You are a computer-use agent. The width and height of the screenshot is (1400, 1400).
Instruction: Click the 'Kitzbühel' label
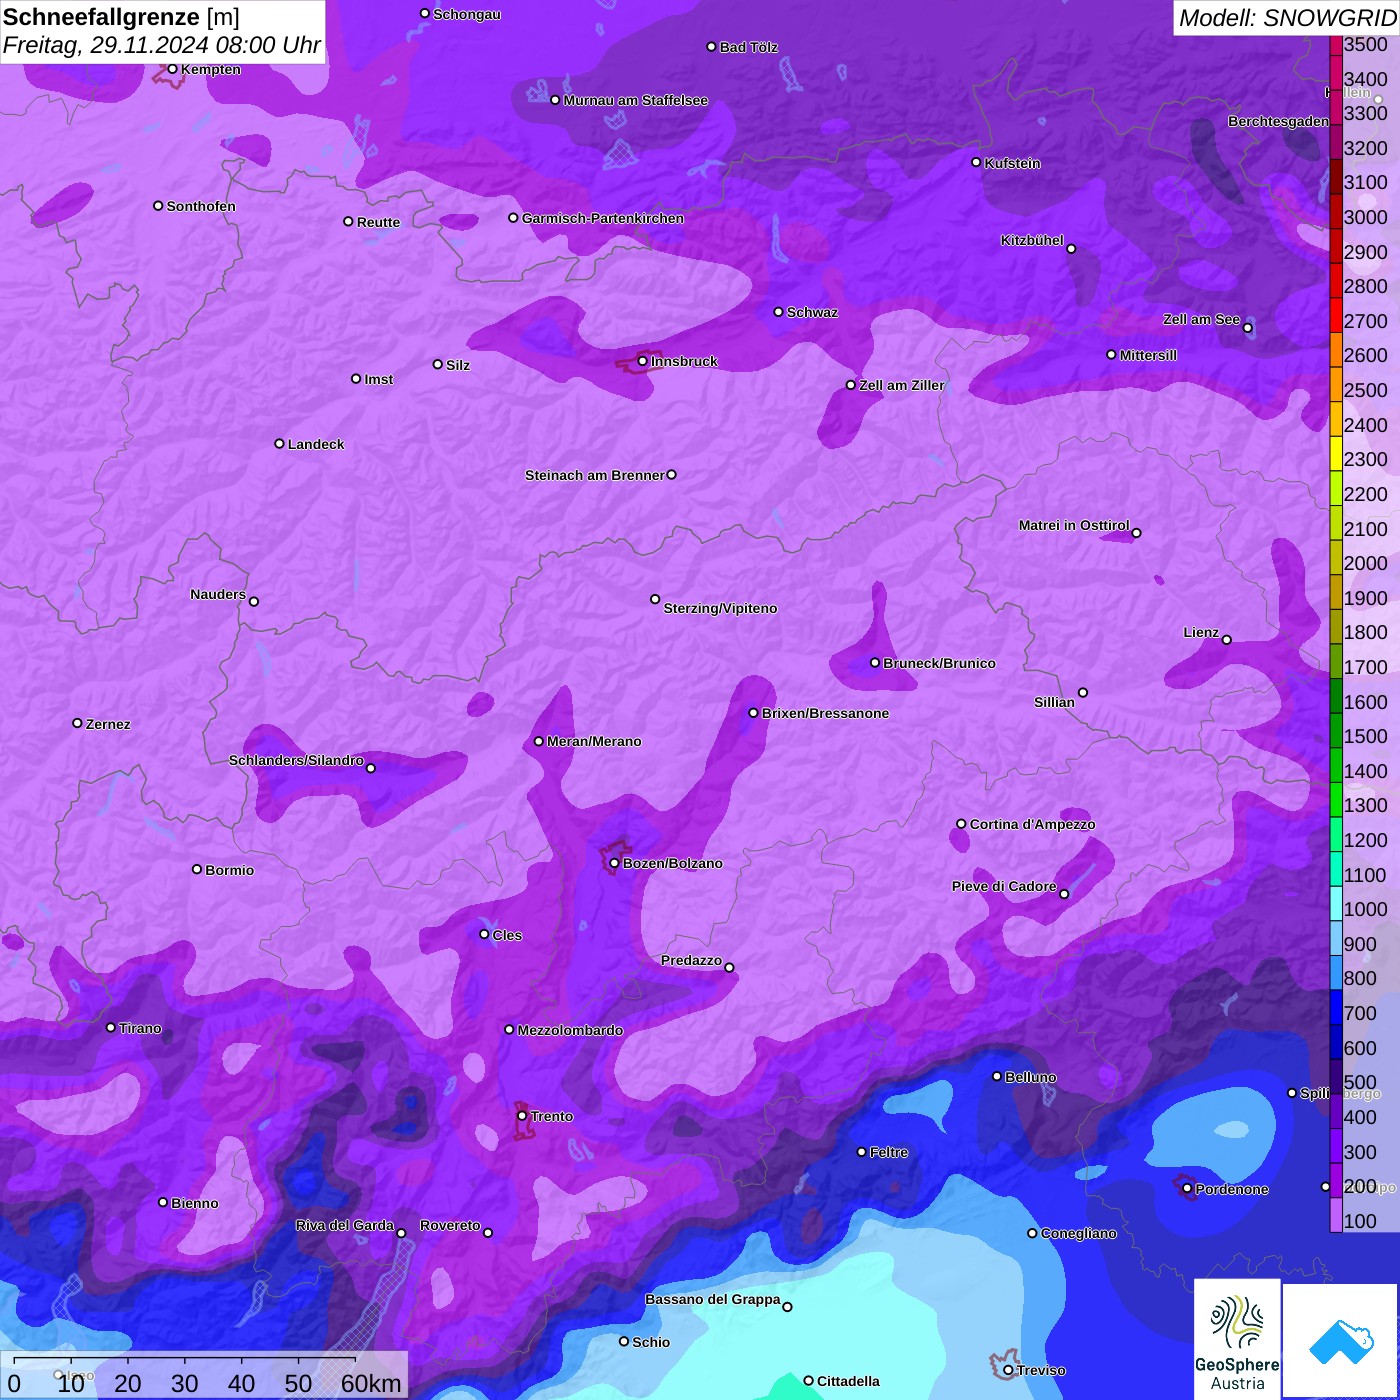[x=1032, y=240]
